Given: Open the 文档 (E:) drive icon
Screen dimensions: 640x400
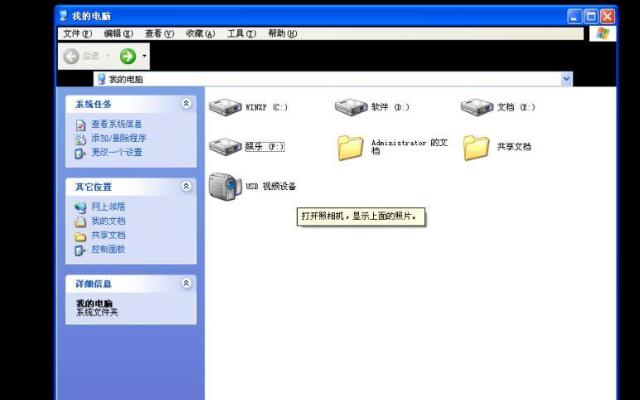Looking at the screenshot, I should (x=477, y=107).
